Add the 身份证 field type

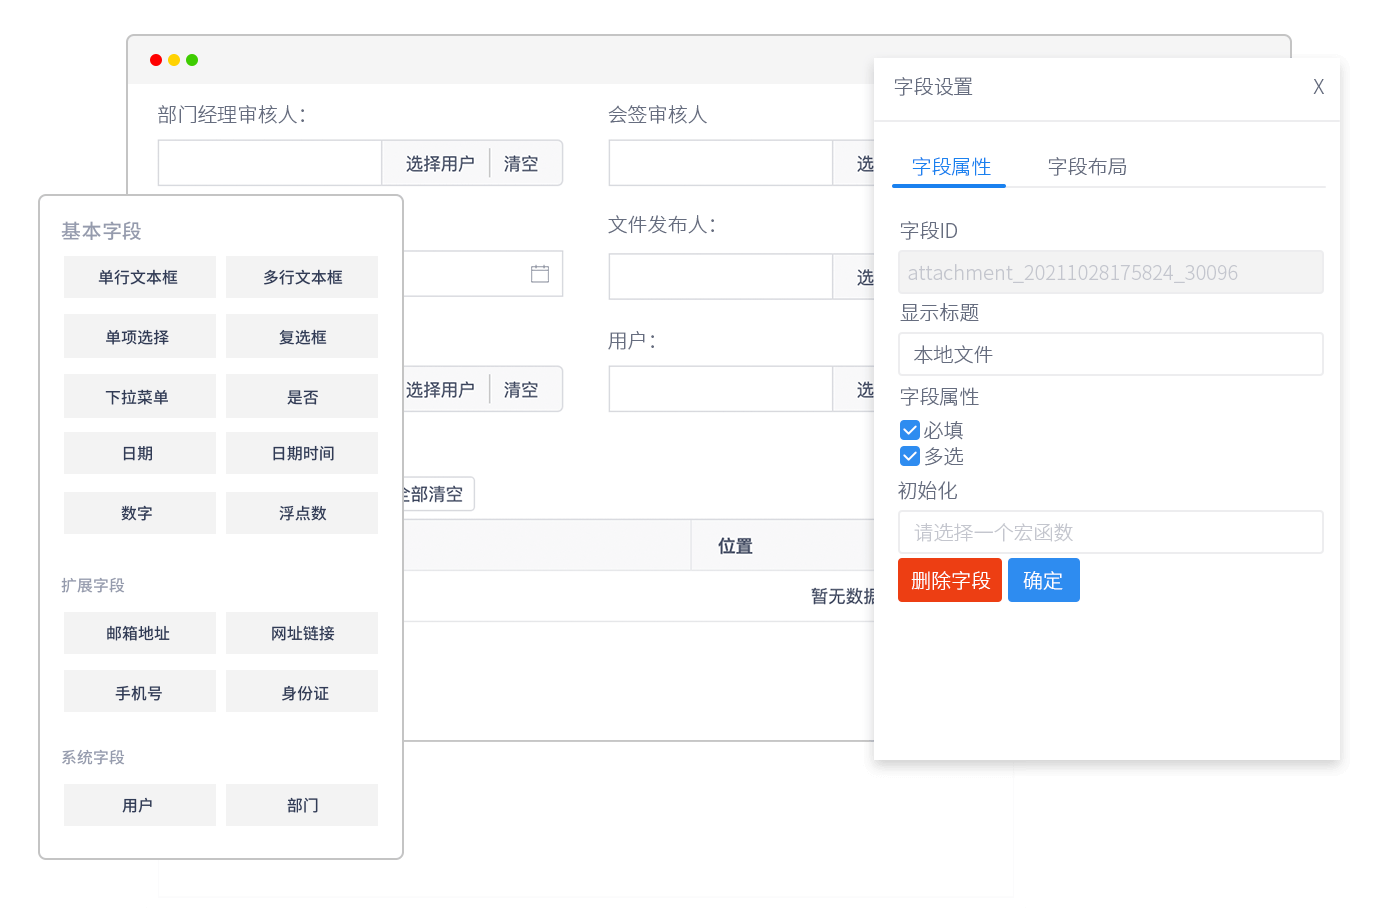(302, 693)
